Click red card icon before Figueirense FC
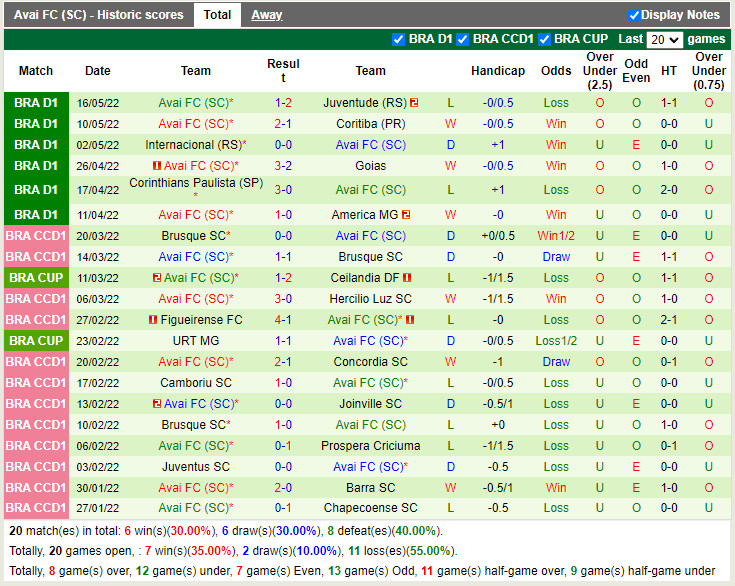 [x=153, y=320]
